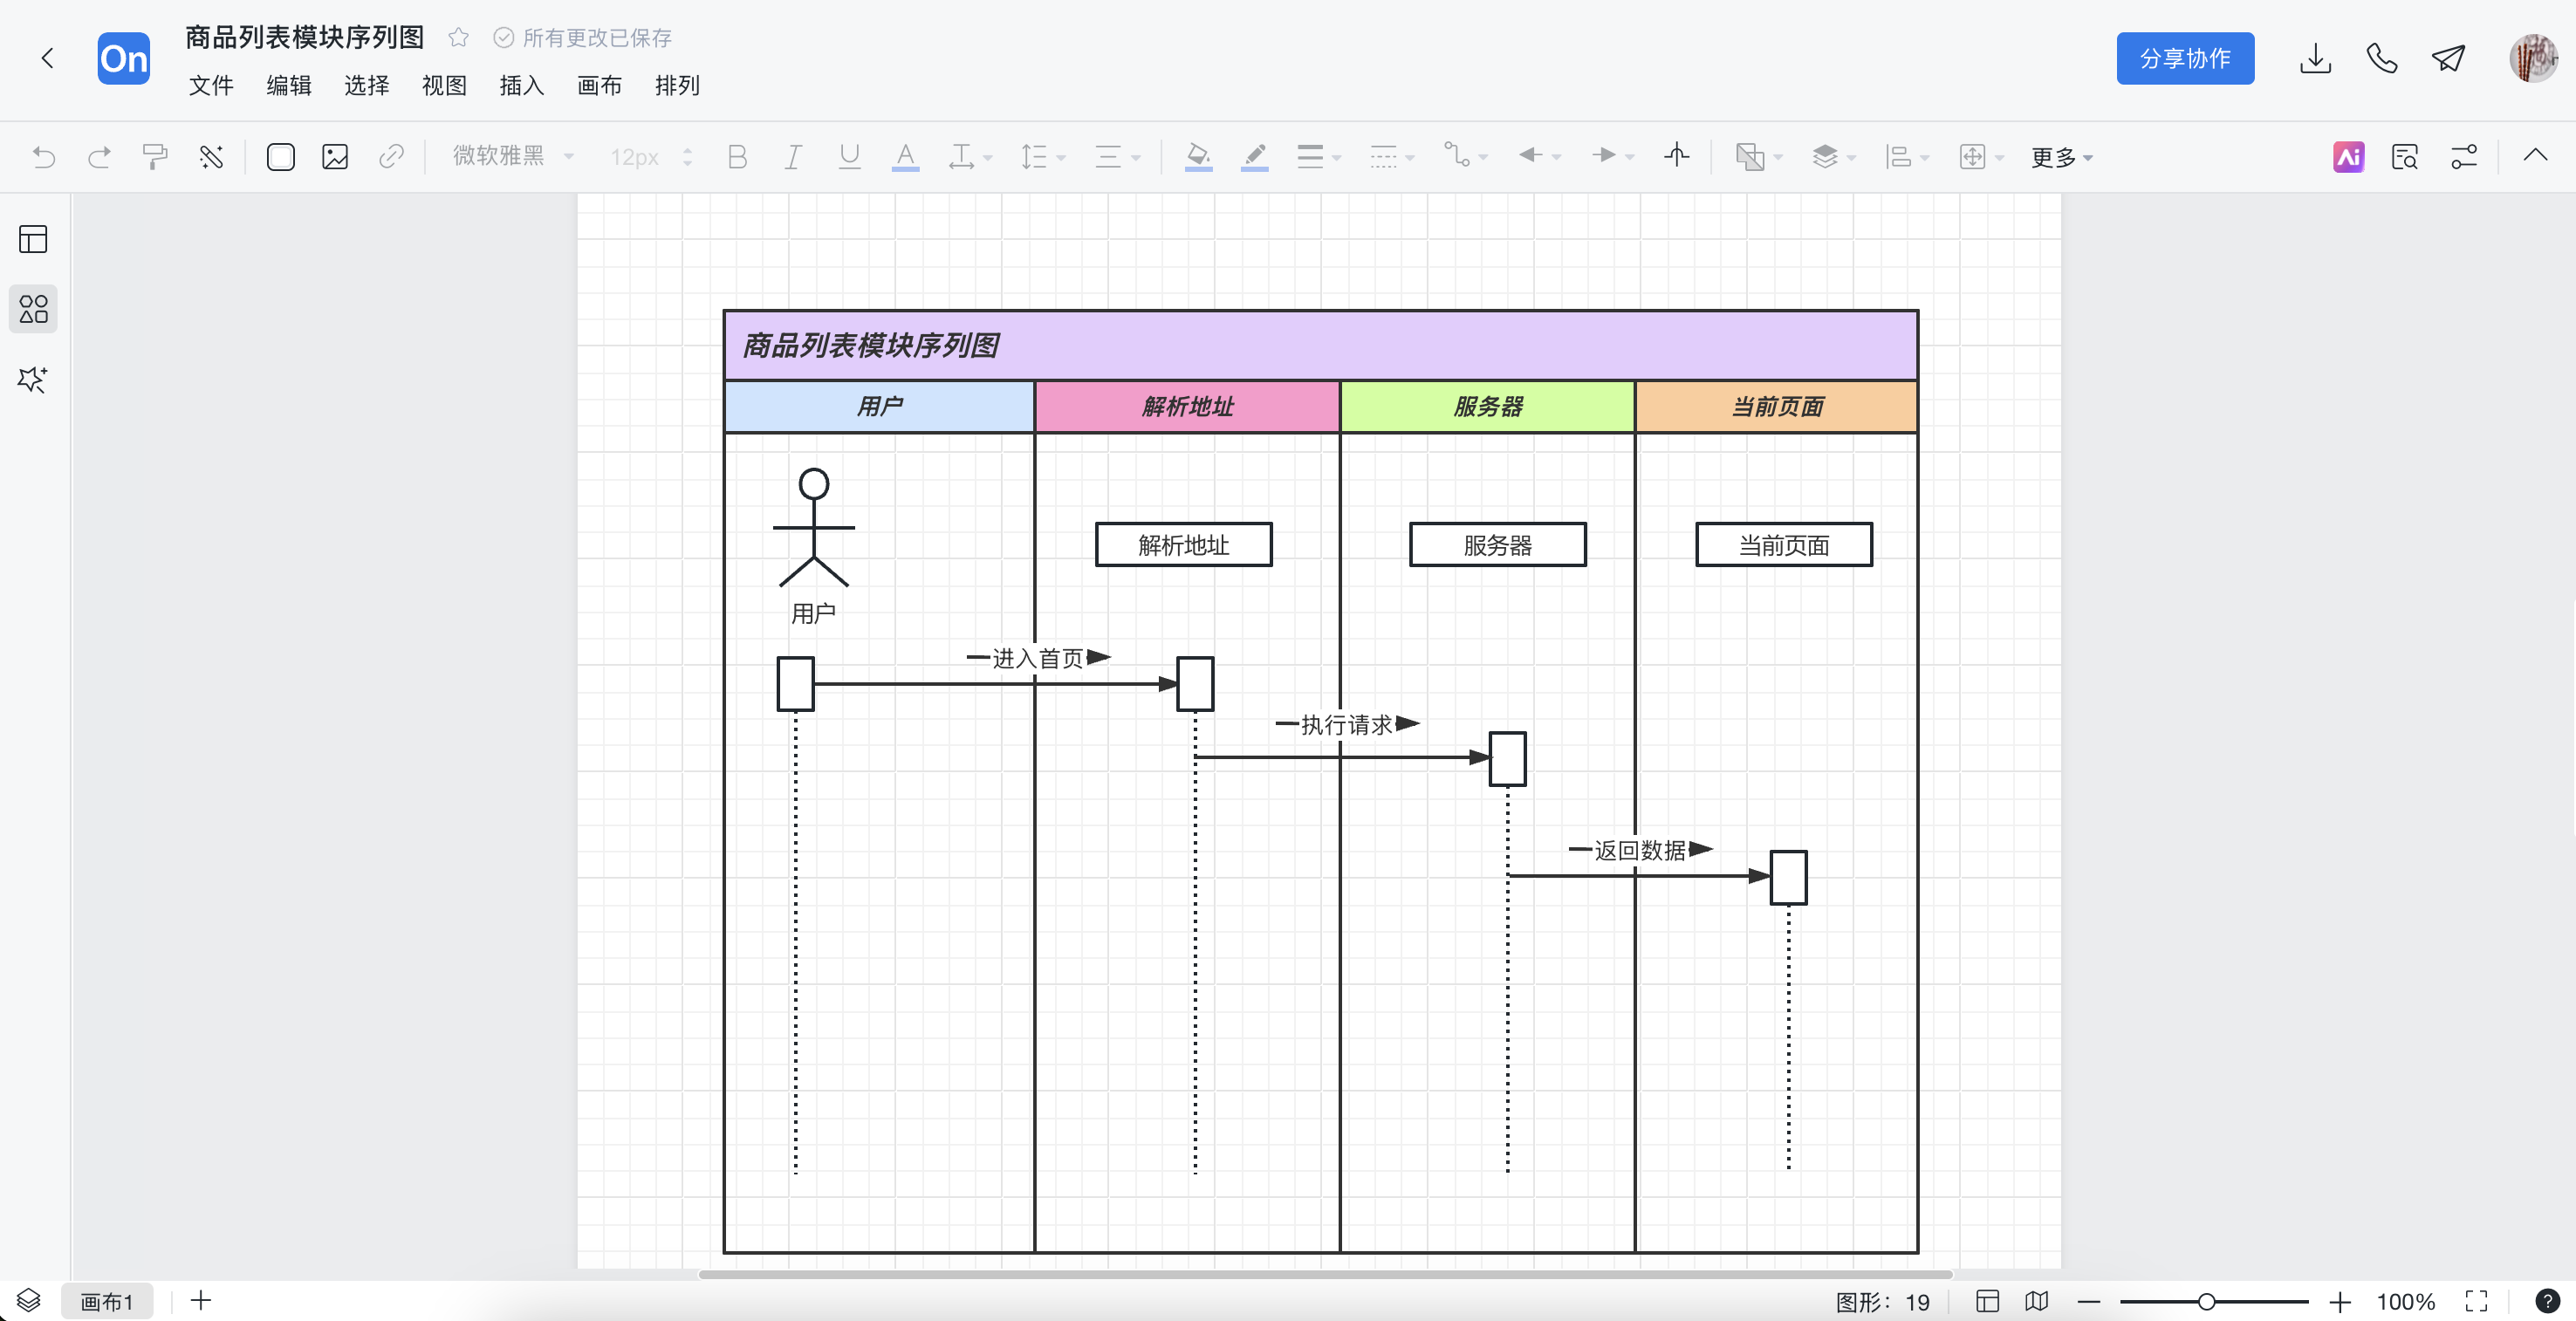Toggle fullscreen view in status bar
Image resolution: width=2576 pixels, height=1321 pixels.
pyautogui.click(x=2476, y=1301)
